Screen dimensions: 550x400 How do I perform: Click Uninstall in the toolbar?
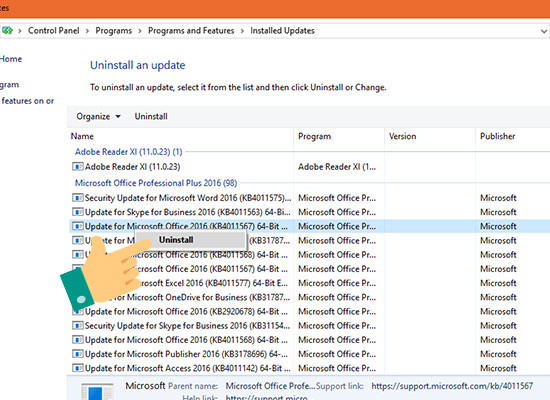[151, 116]
